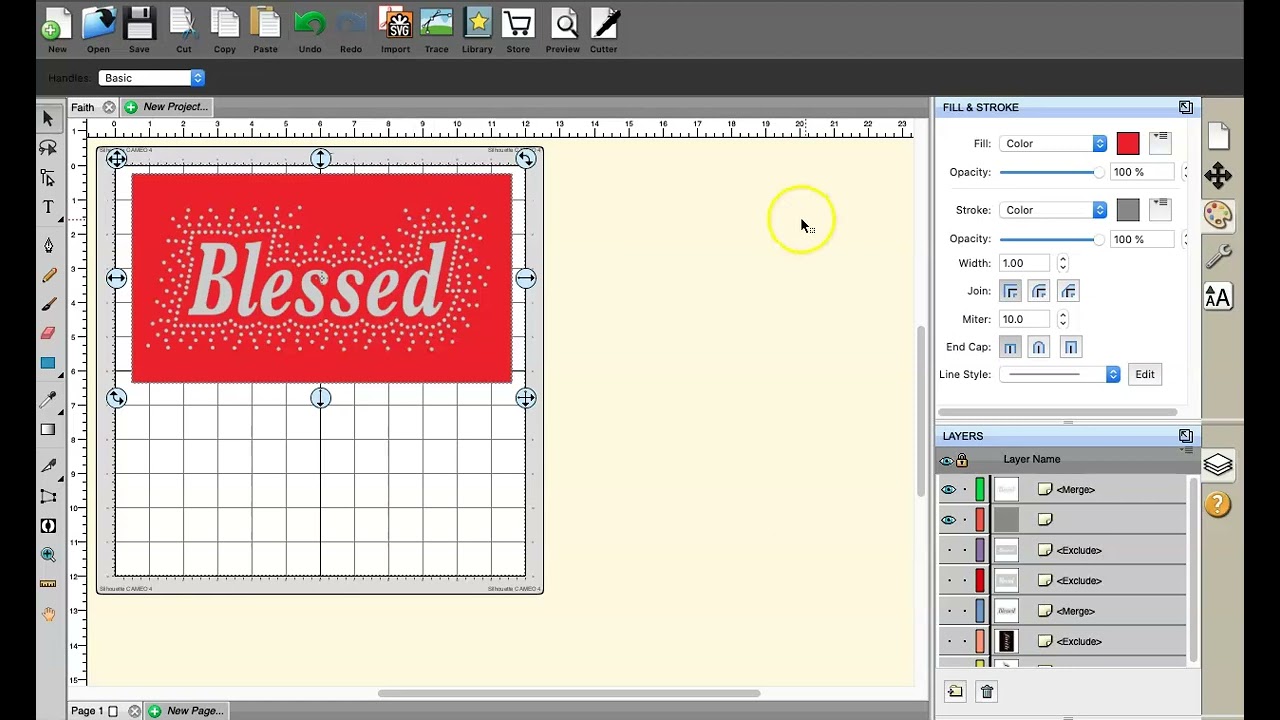
Task: Select the arrow Selection tool
Action: tap(48, 118)
